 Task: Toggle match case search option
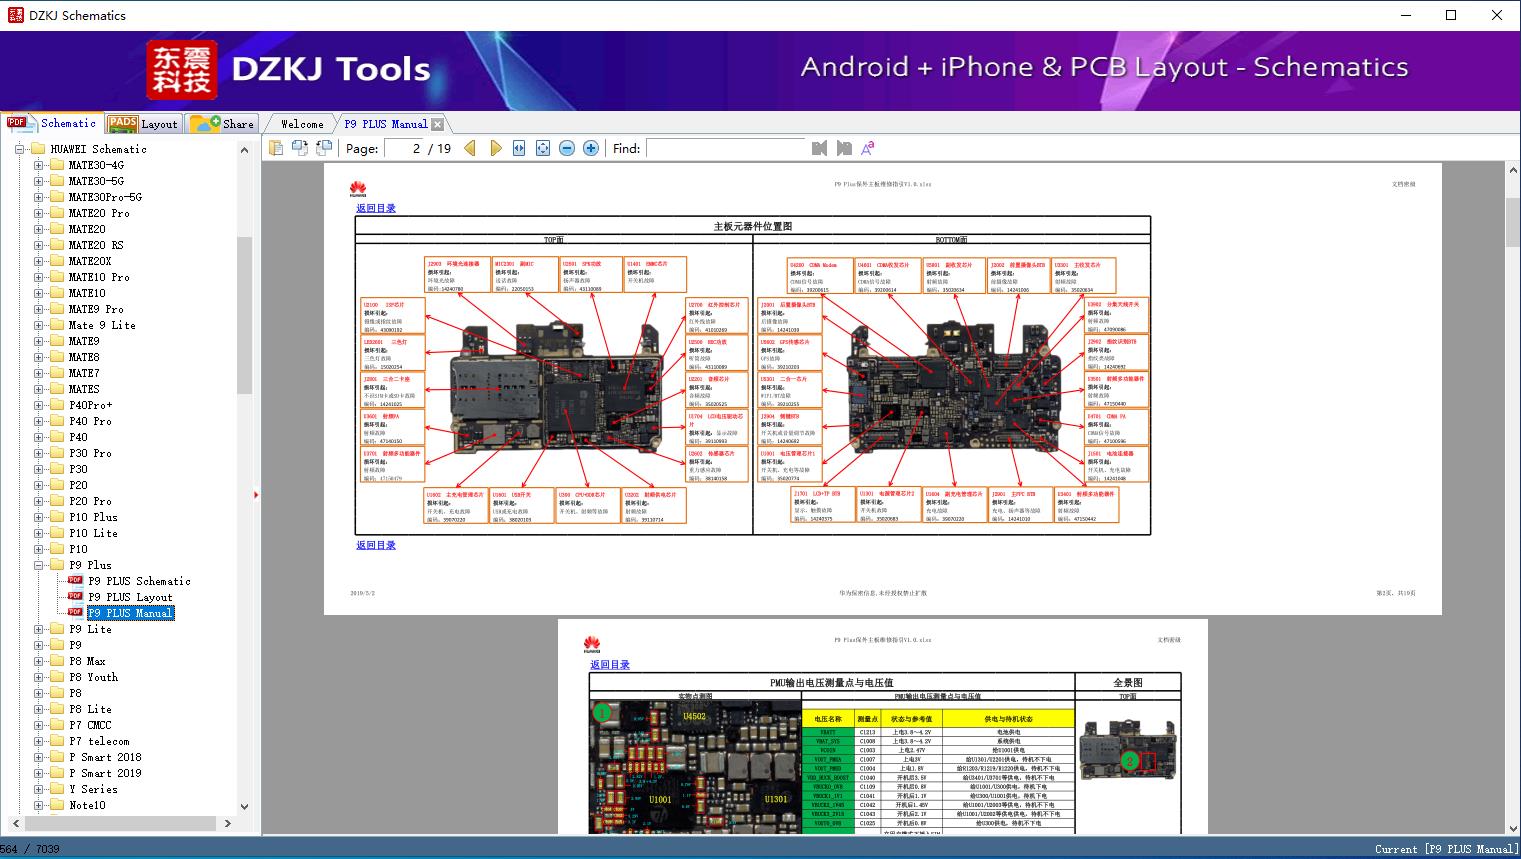click(868, 148)
